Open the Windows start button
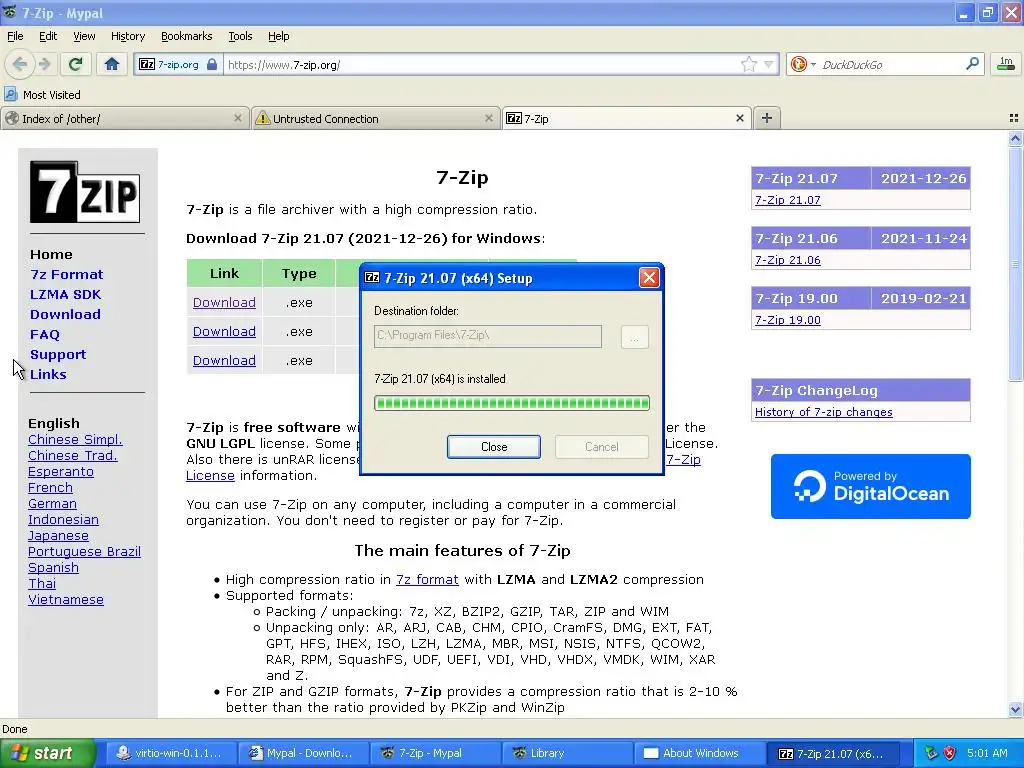Viewport: 1024px width, 768px height. click(47, 754)
